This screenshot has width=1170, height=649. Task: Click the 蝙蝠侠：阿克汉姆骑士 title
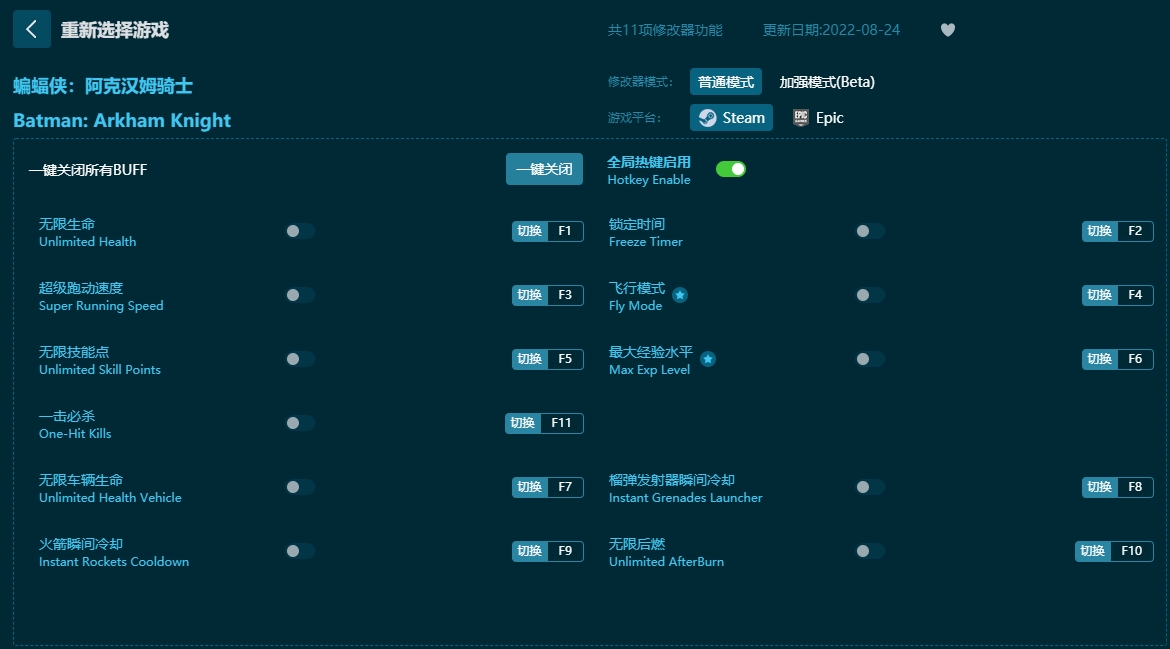[x=103, y=86]
